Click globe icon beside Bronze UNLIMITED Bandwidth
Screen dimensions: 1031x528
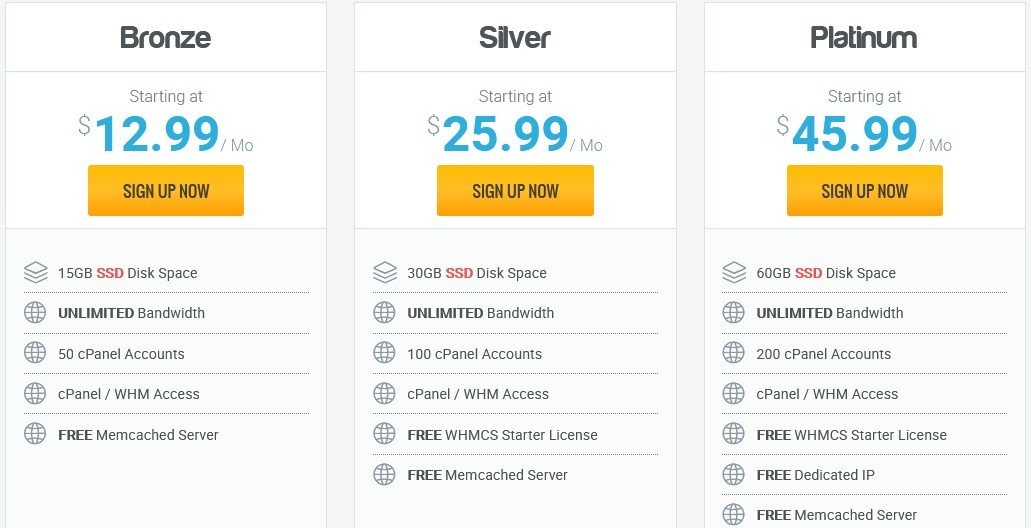(x=36, y=312)
